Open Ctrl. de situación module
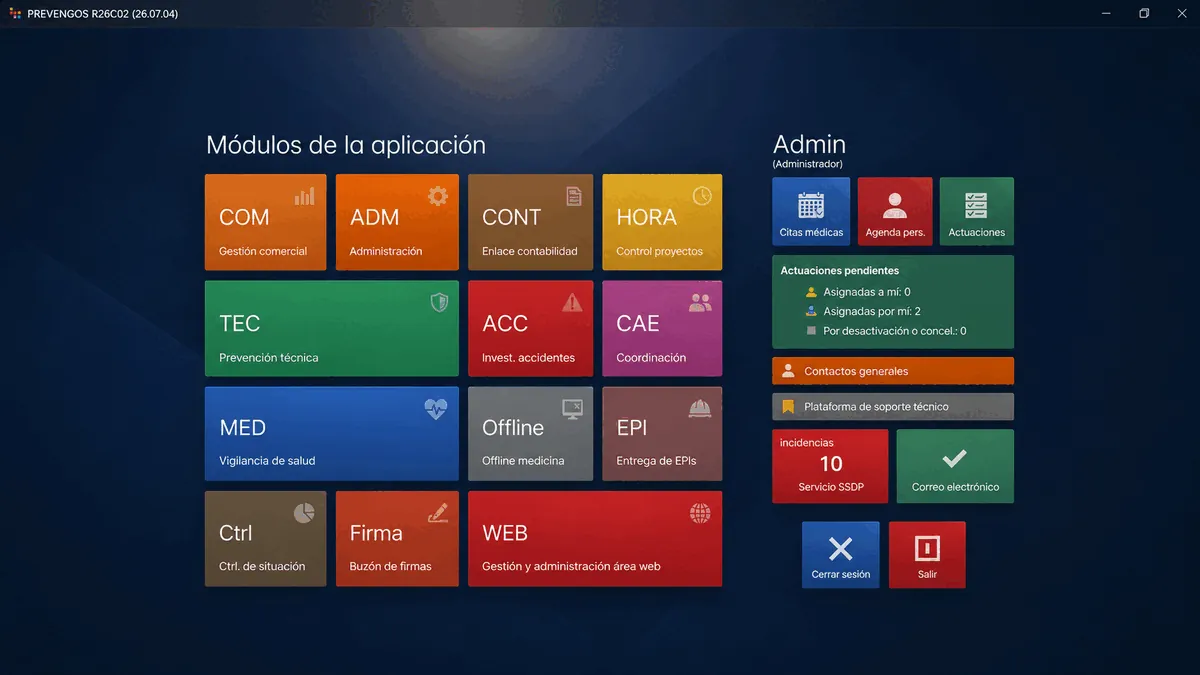Viewport: 1200px width, 675px height. [266, 538]
